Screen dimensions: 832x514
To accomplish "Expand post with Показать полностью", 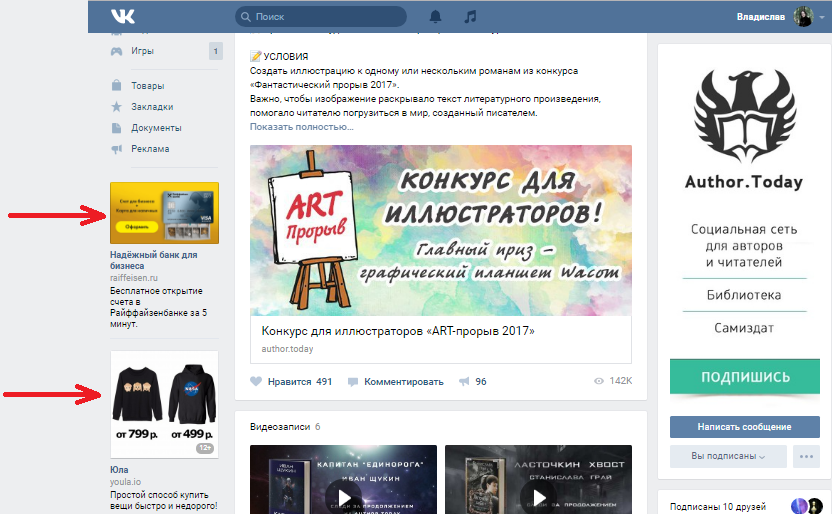I will [x=301, y=127].
